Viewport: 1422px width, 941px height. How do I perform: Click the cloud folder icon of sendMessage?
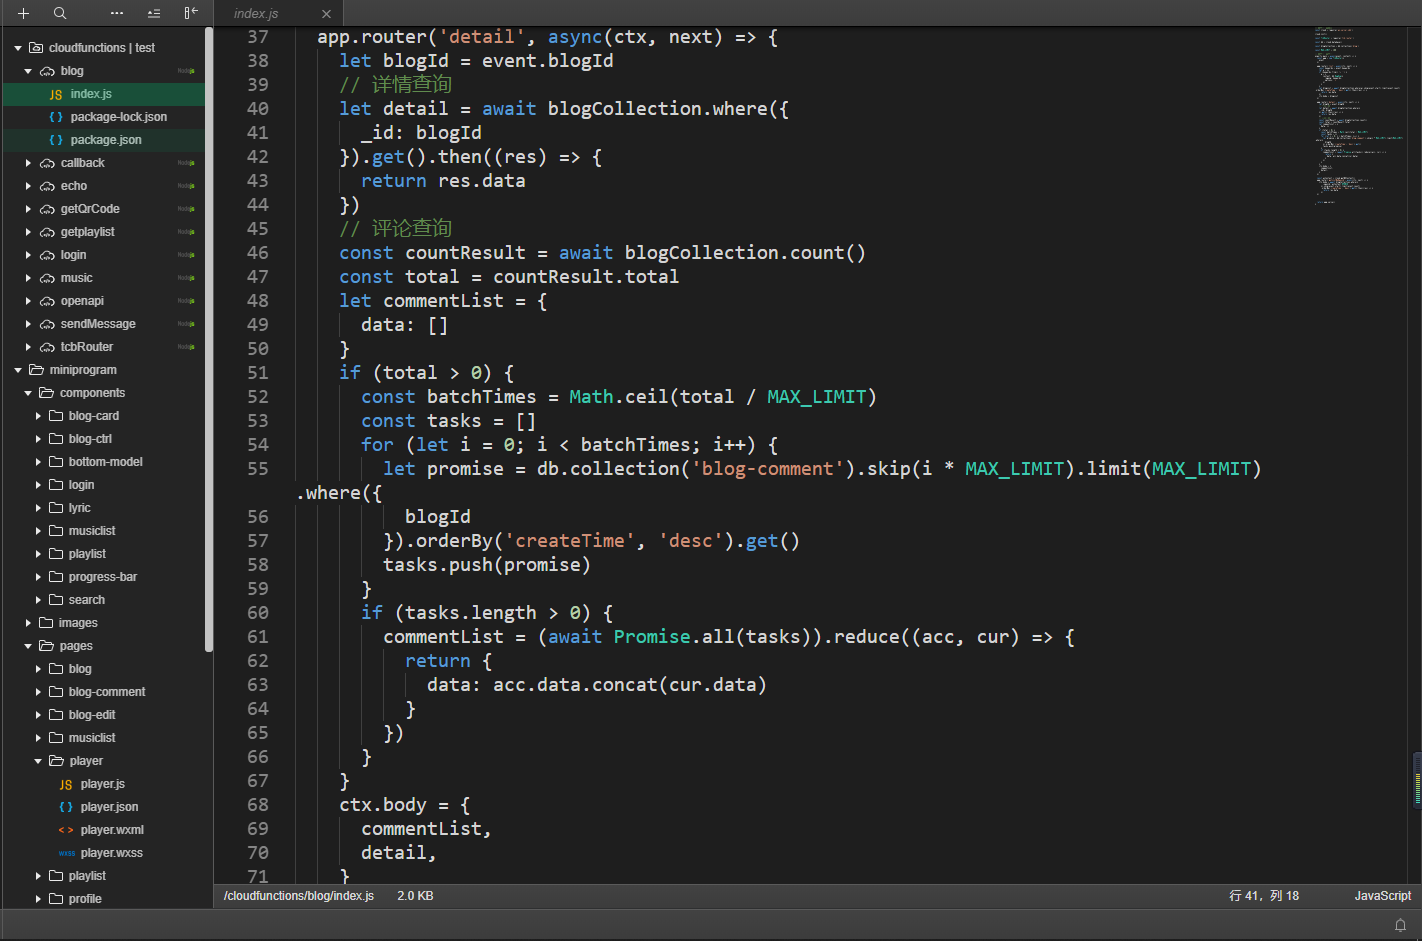(47, 324)
